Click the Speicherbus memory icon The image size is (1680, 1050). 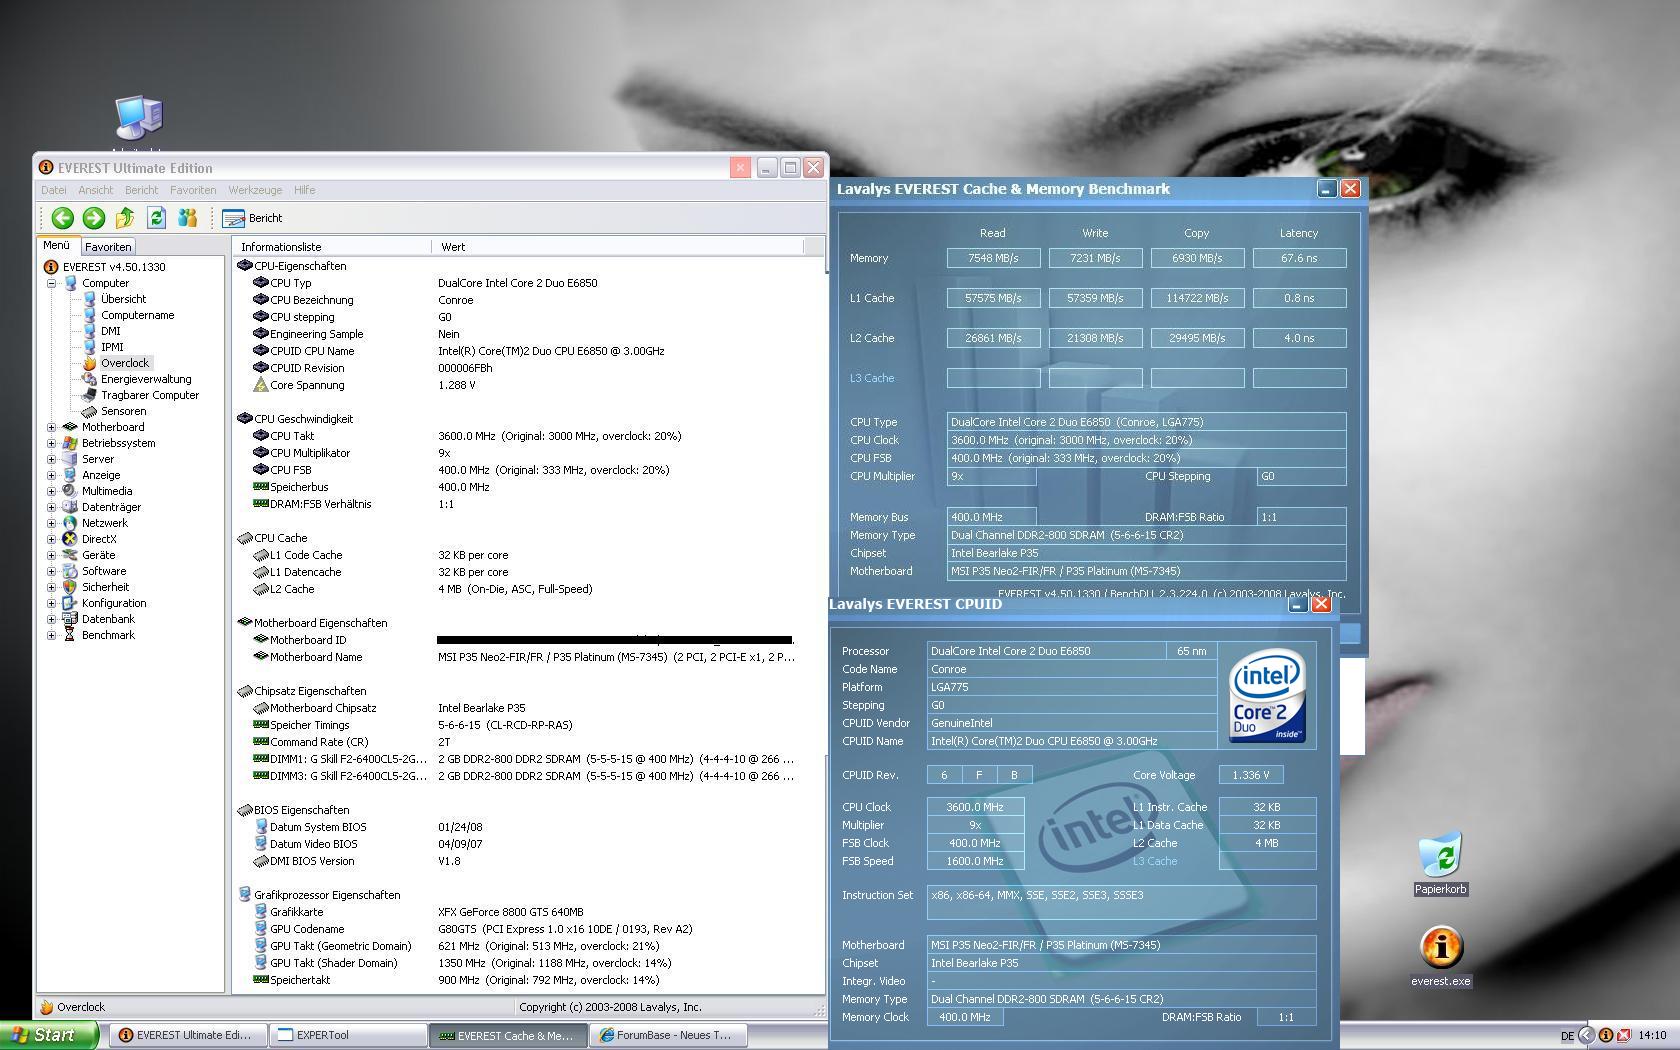(261, 487)
